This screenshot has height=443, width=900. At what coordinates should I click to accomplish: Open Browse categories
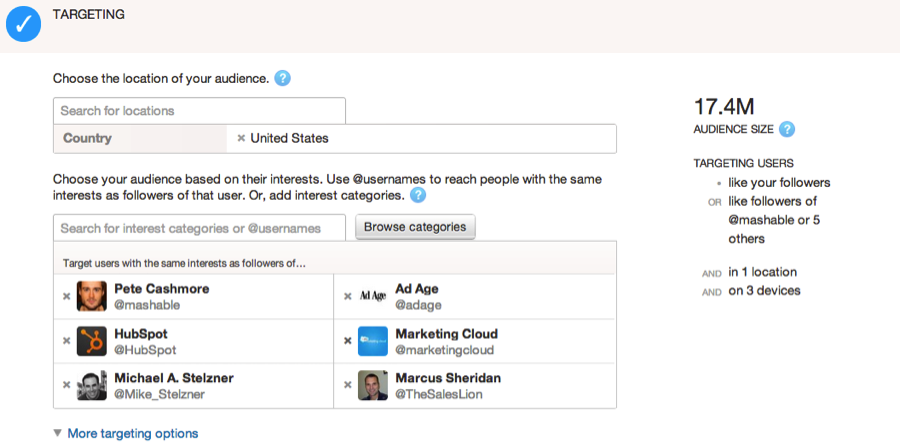pos(415,227)
